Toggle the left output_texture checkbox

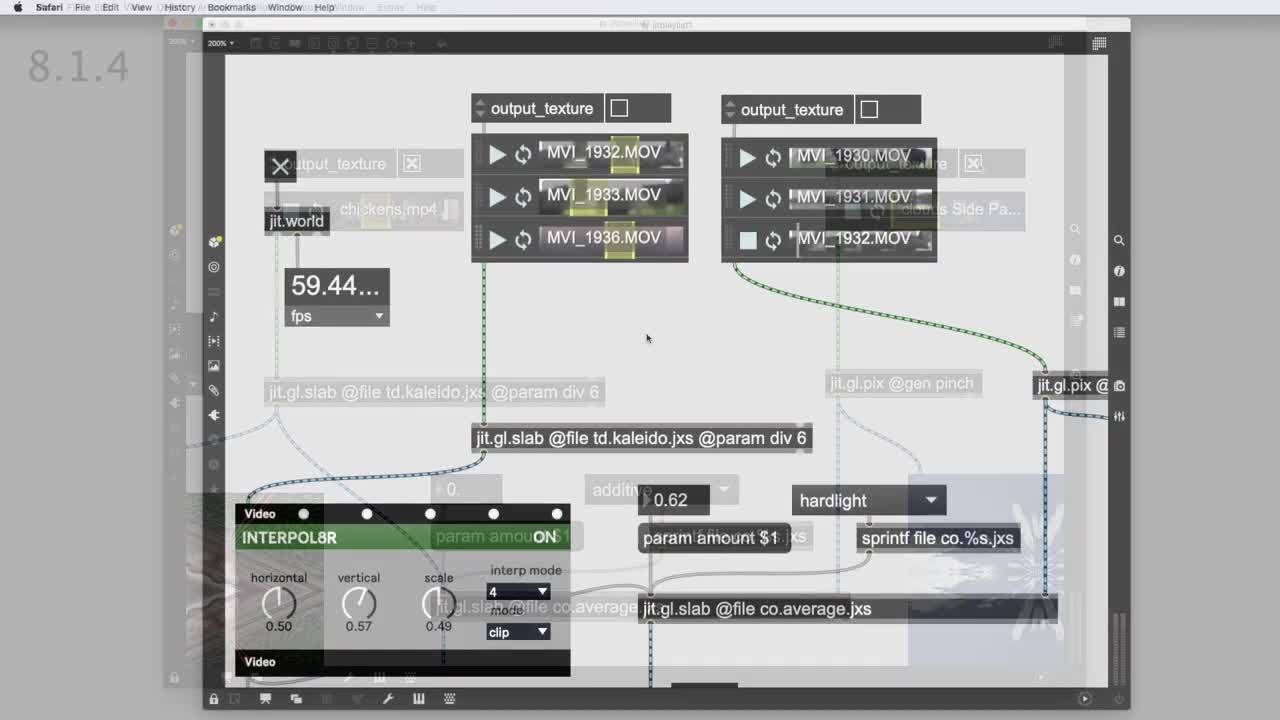[619, 108]
